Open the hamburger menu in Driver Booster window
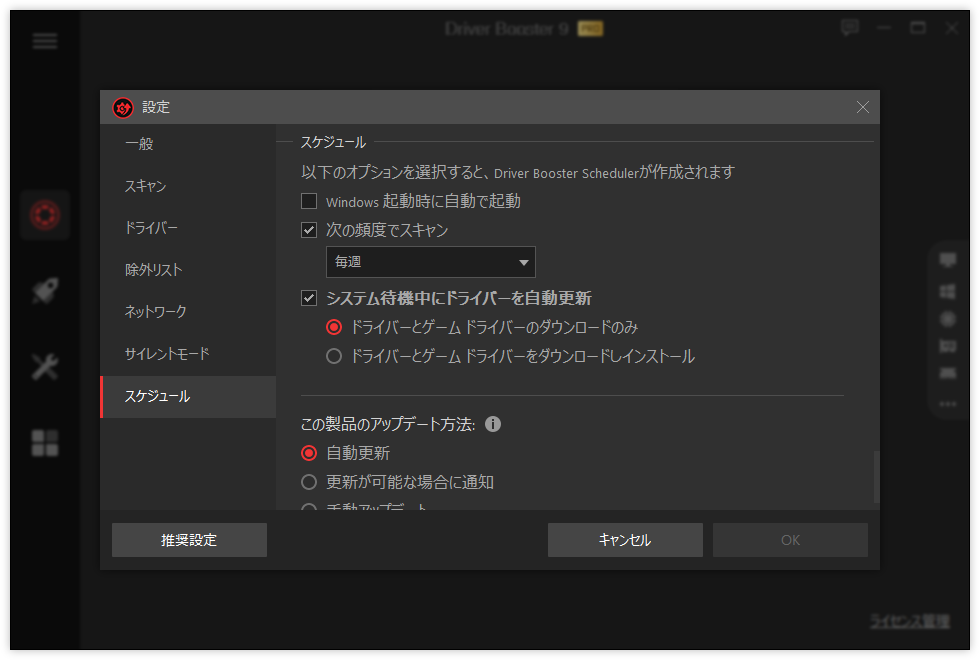This screenshot has height=660, width=980. [x=45, y=41]
